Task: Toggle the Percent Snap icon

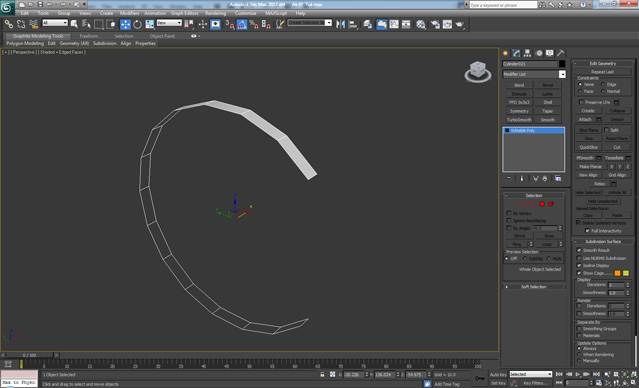Action: click(x=254, y=24)
